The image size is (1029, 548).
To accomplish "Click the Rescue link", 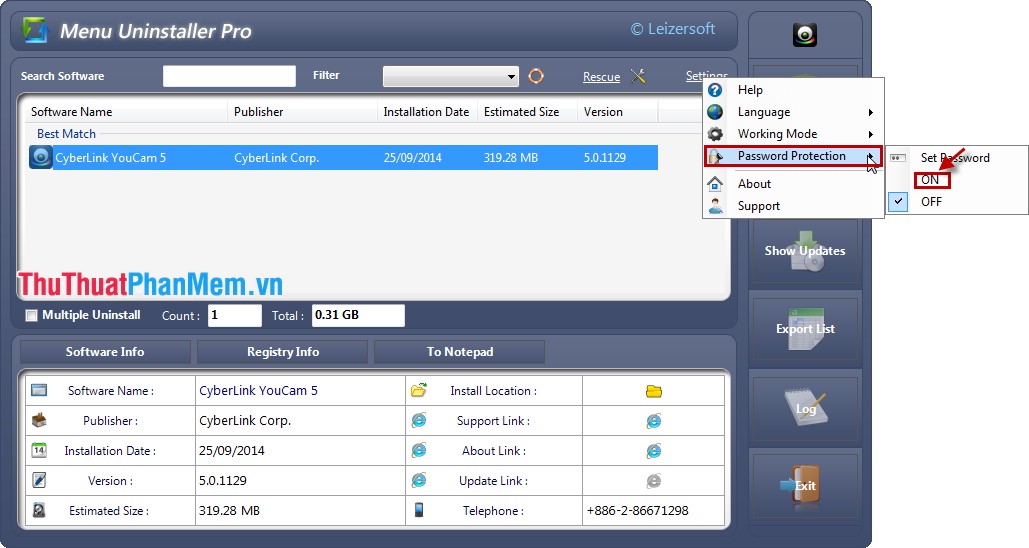I will tap(601, 77).
